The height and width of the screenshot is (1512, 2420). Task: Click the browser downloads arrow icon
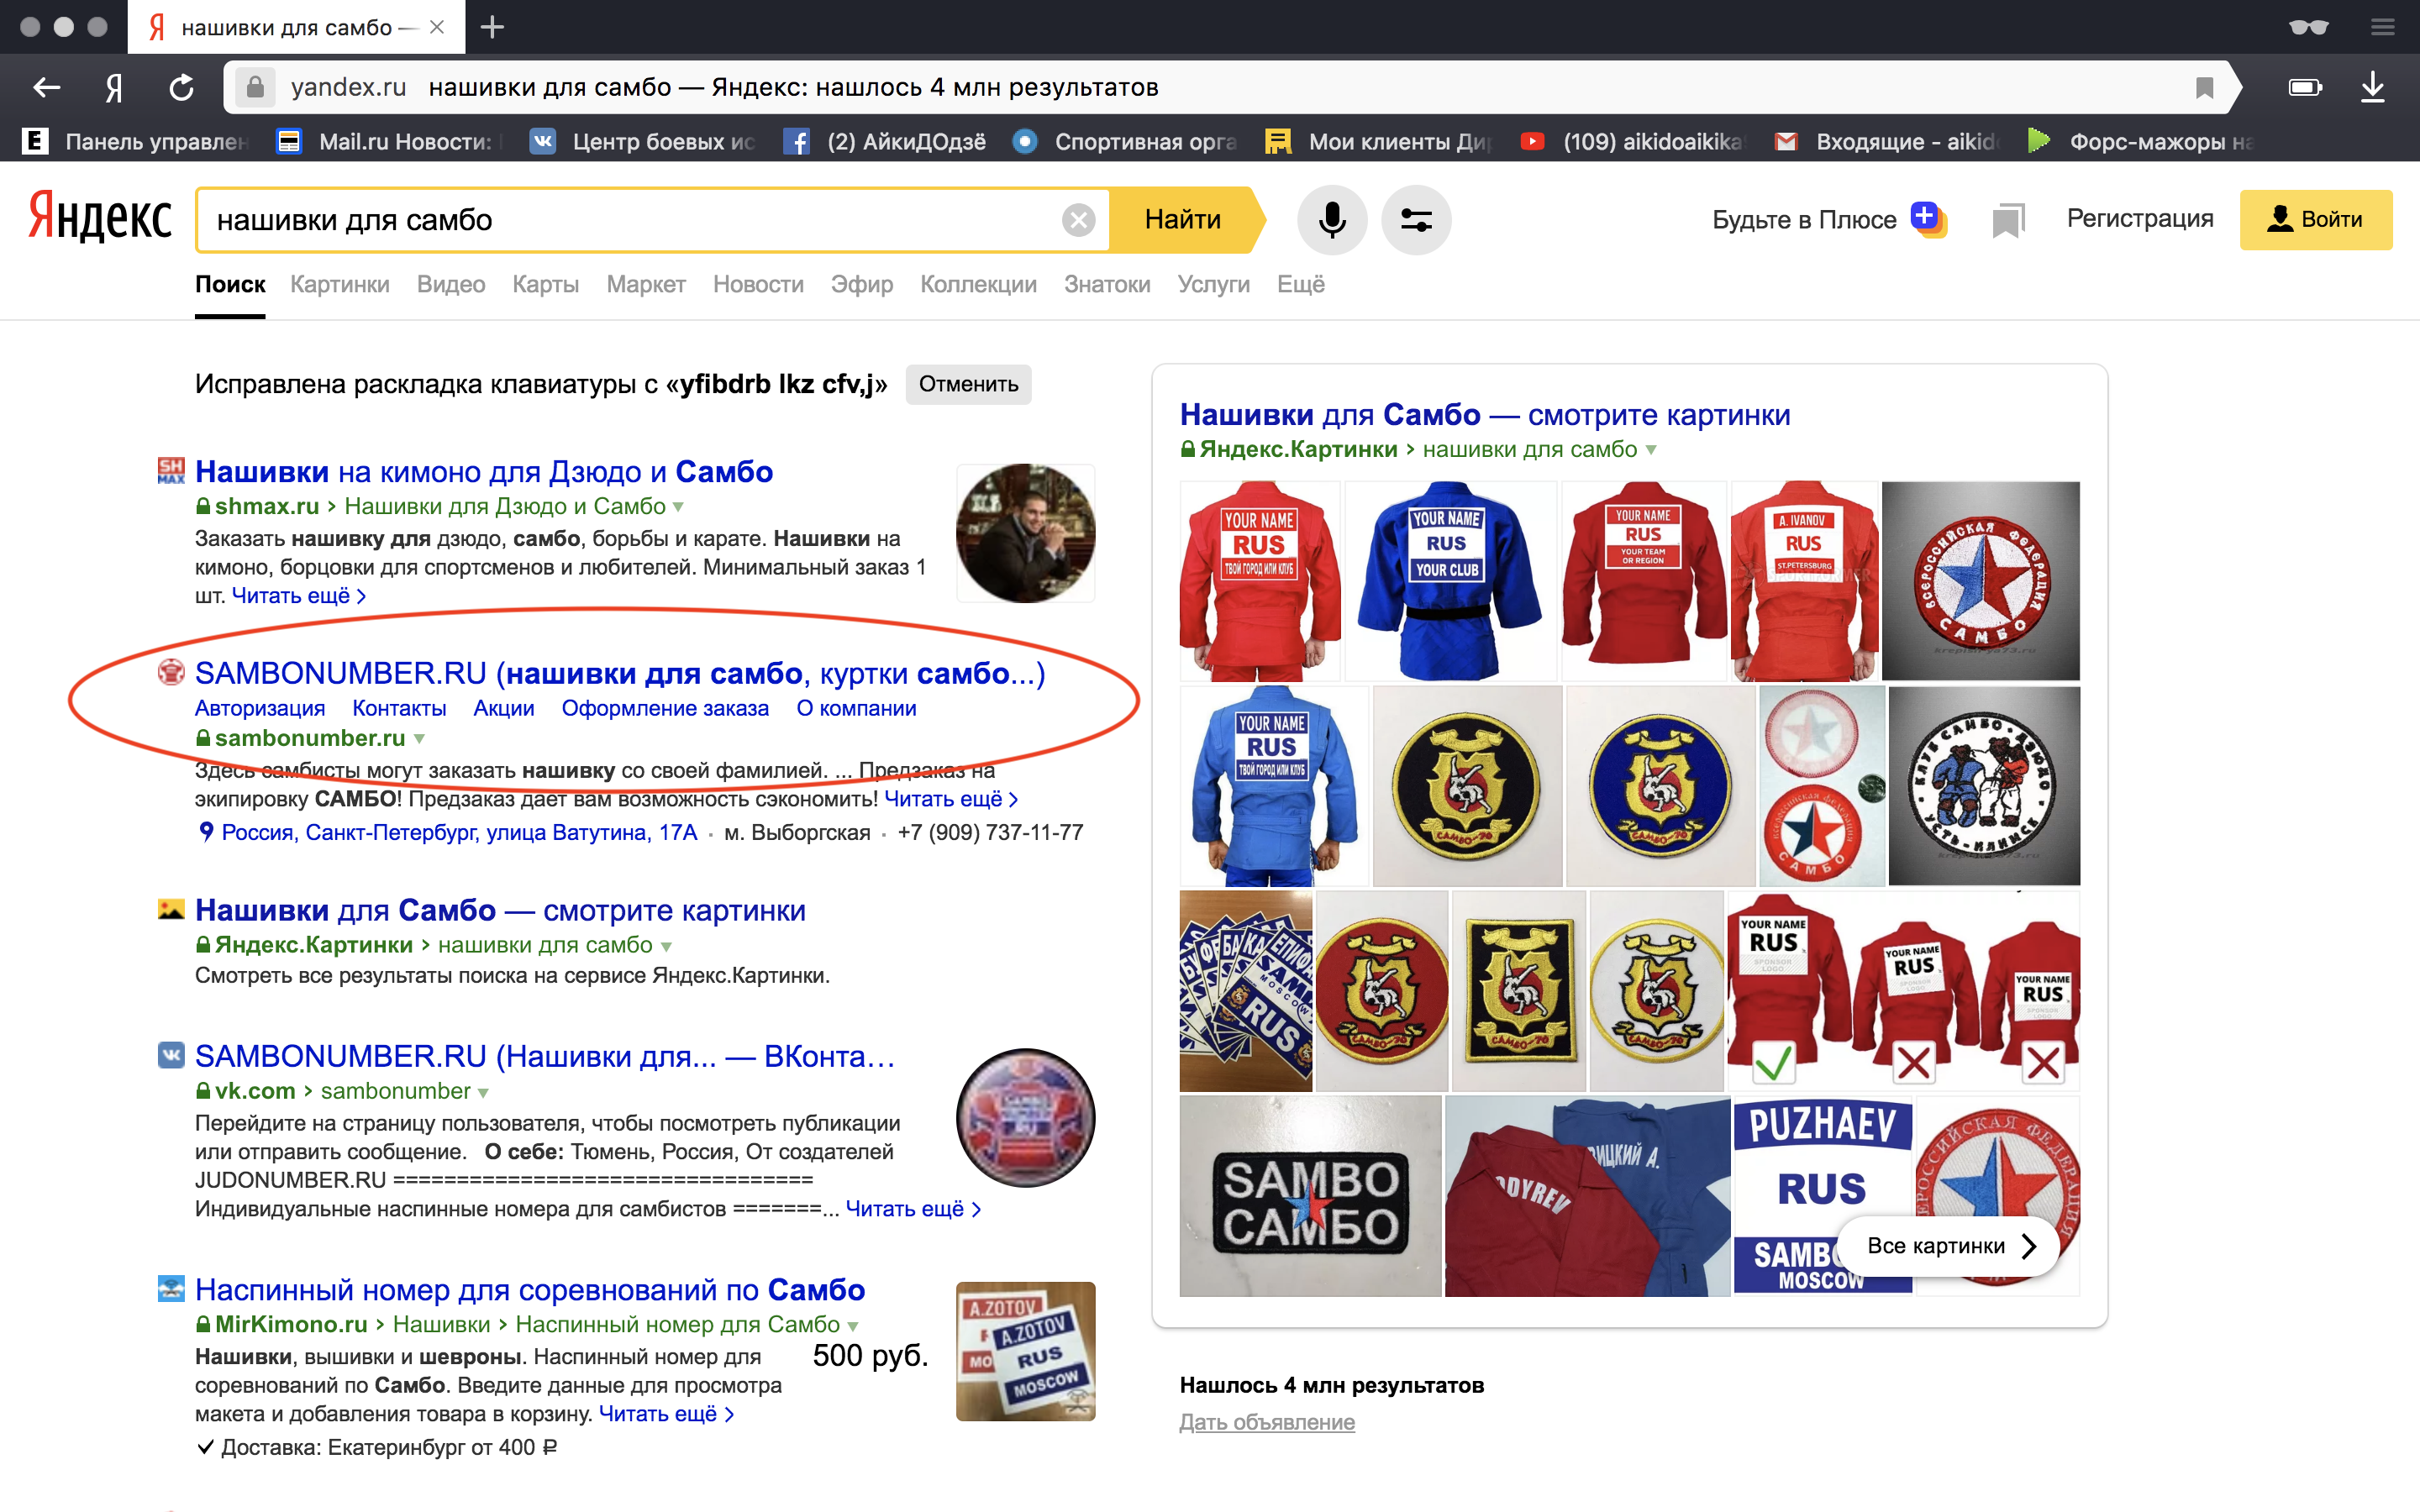tap(2372, 88)
